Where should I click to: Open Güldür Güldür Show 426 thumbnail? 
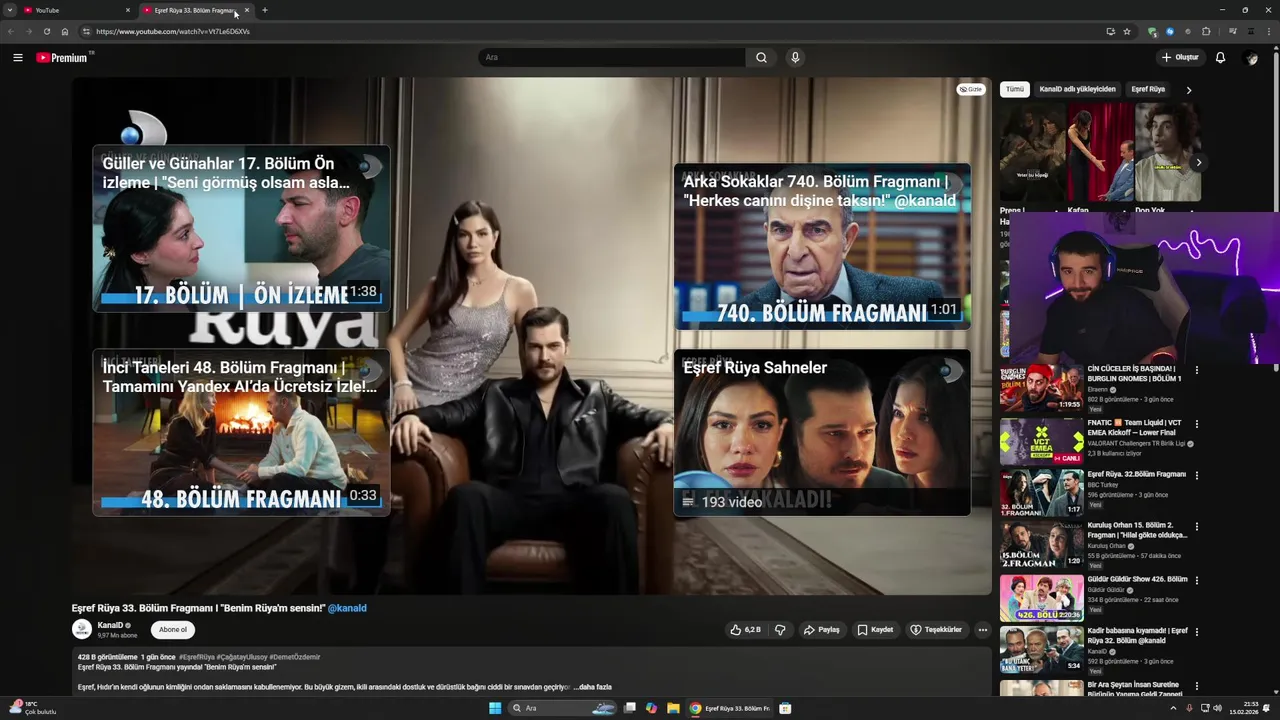(1041, 598)
